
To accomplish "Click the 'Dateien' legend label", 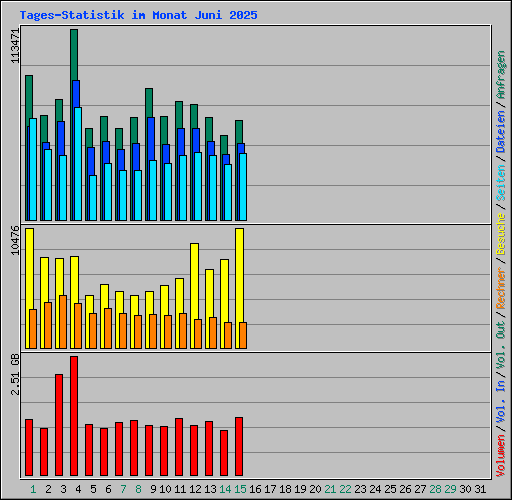I will (501, 131).
